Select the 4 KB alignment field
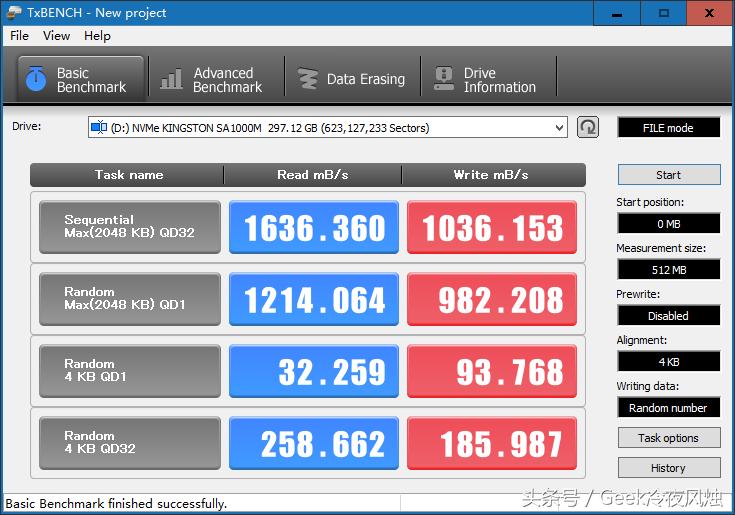735x515 pixels. (668, 362)
